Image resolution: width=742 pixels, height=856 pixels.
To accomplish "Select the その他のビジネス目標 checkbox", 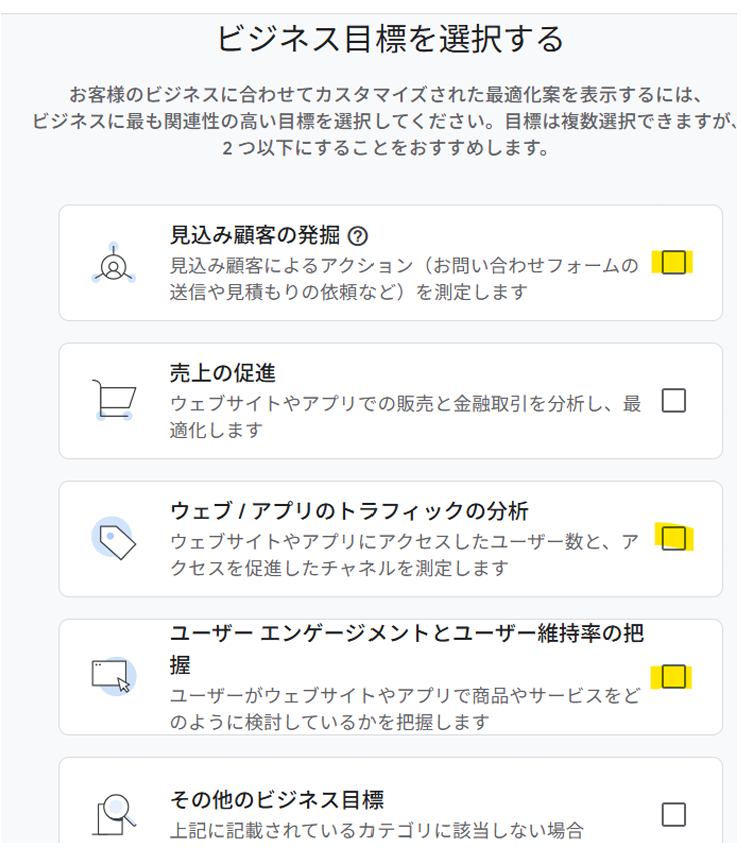I will 674,814.
